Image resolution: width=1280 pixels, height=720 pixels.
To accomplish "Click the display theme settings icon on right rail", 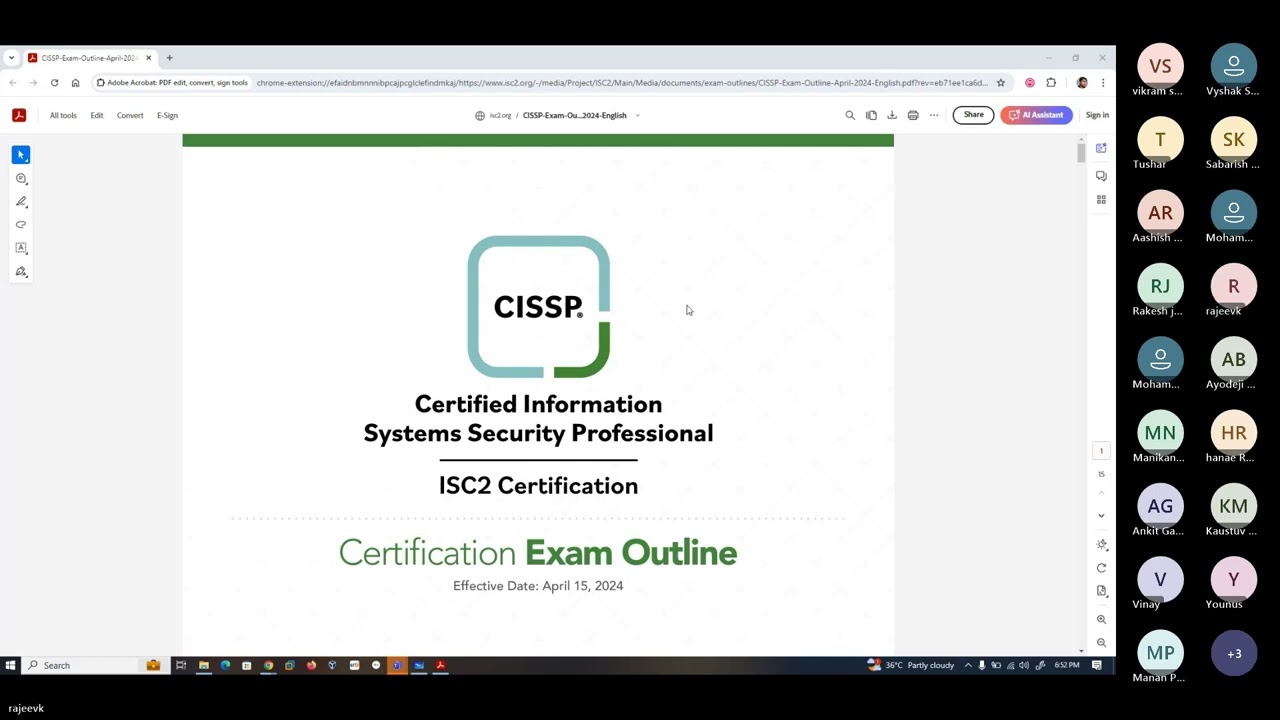I will coord(1101,545).
